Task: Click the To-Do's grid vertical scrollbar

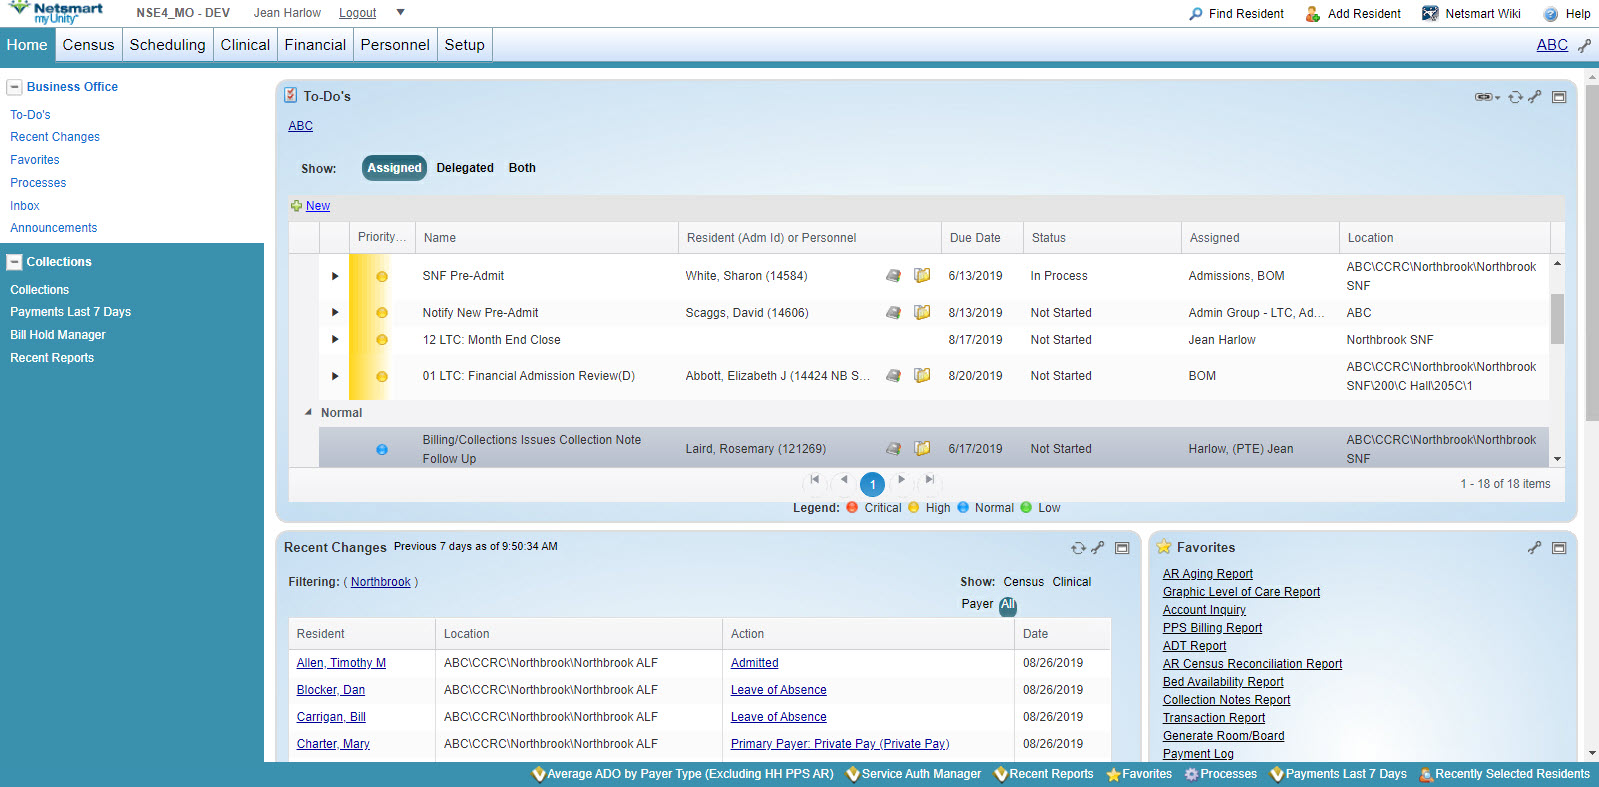Action: (x=1557, y=318)
